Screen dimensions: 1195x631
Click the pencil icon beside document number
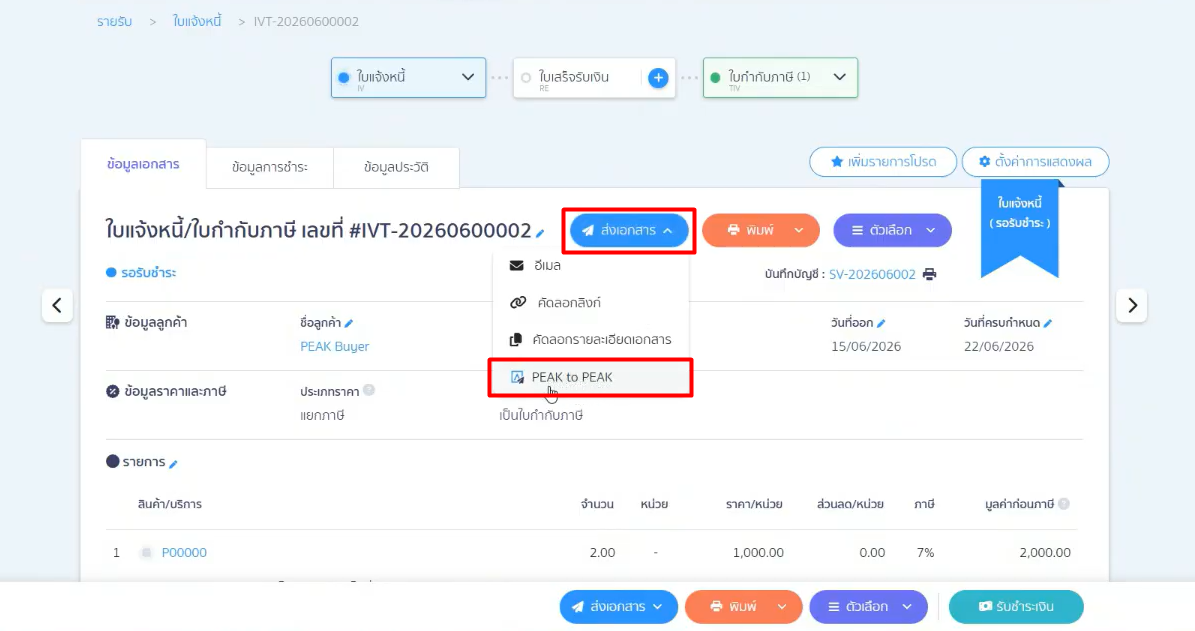540,233
